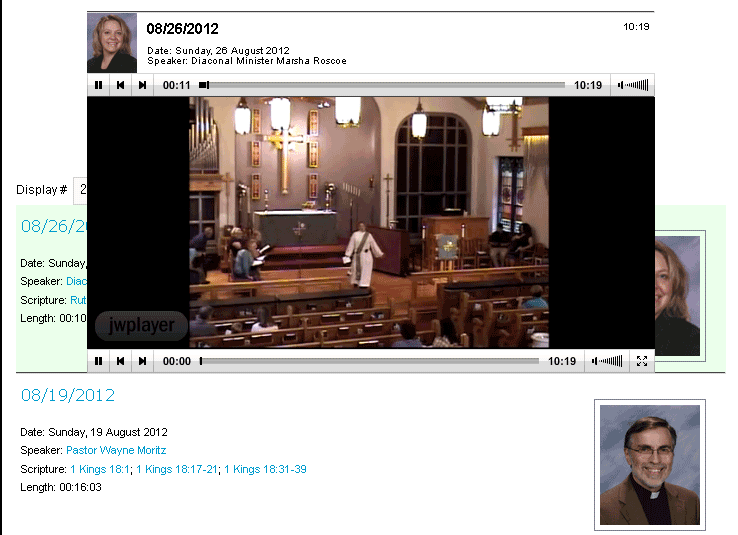This screenshot has width=738, height=535.
Task: Open the 1 Kings 18:31-39 scripture link
Action: (265, 469)
